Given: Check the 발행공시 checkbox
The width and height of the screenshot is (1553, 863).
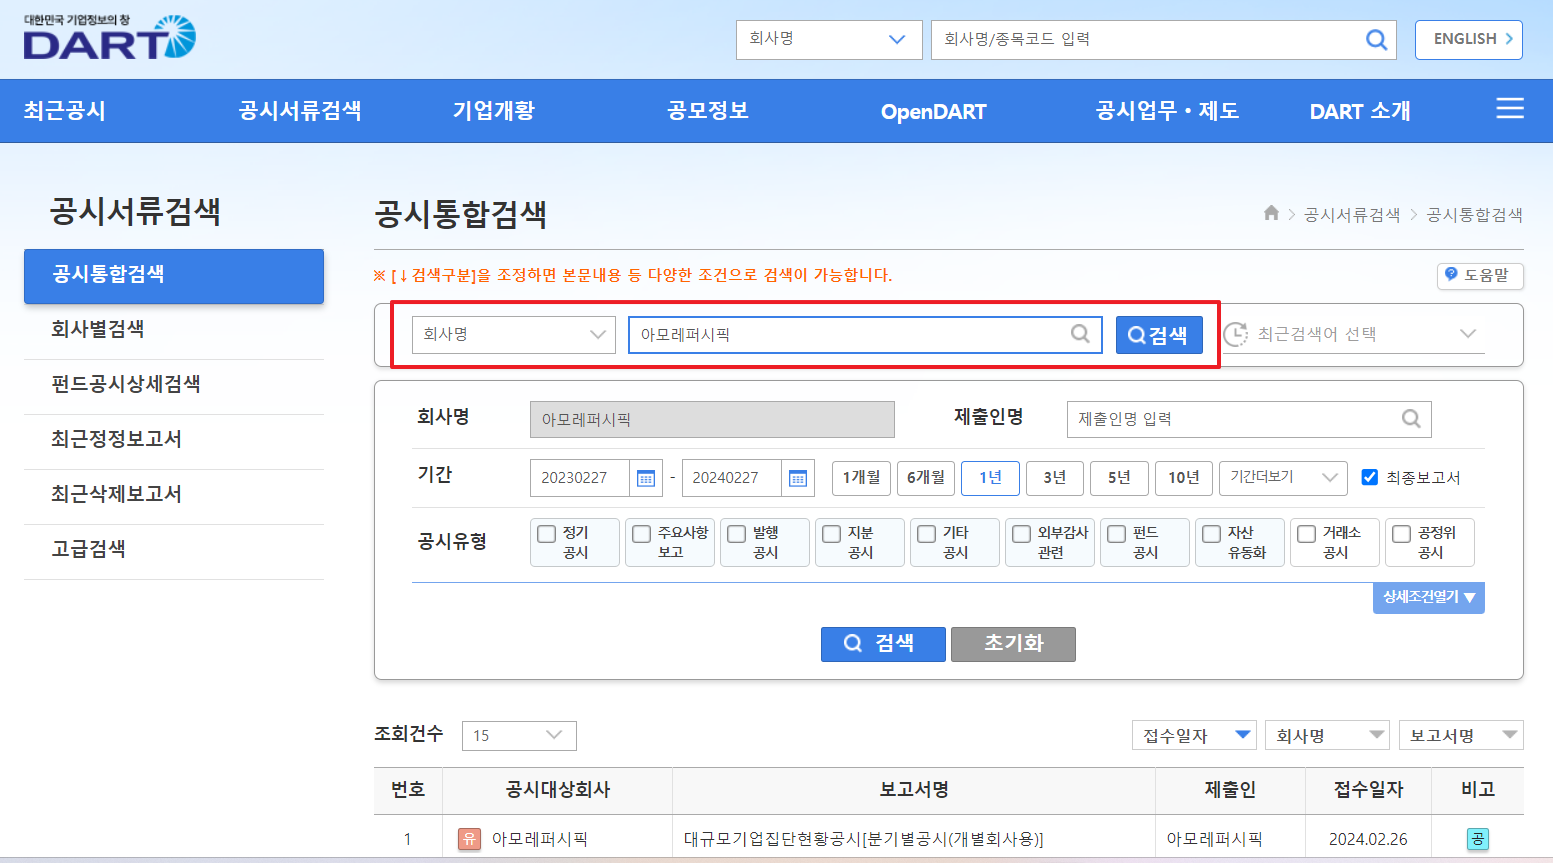Looking at the screenshot, I should pyautogui.click(x=736, y=534).
